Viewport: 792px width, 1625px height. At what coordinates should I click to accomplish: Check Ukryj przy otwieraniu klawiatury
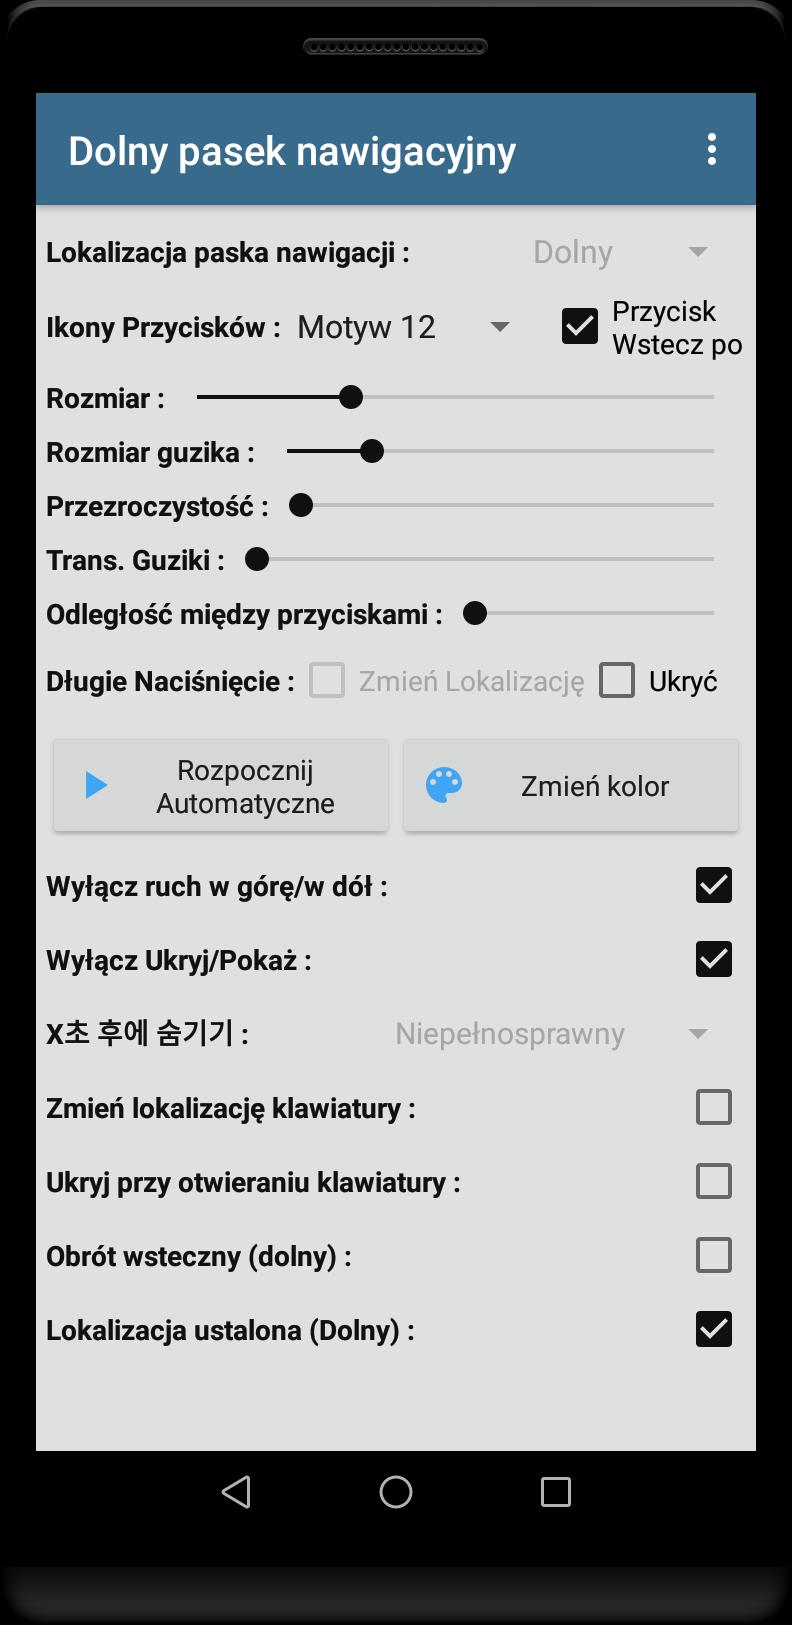tap(714, 1181)
